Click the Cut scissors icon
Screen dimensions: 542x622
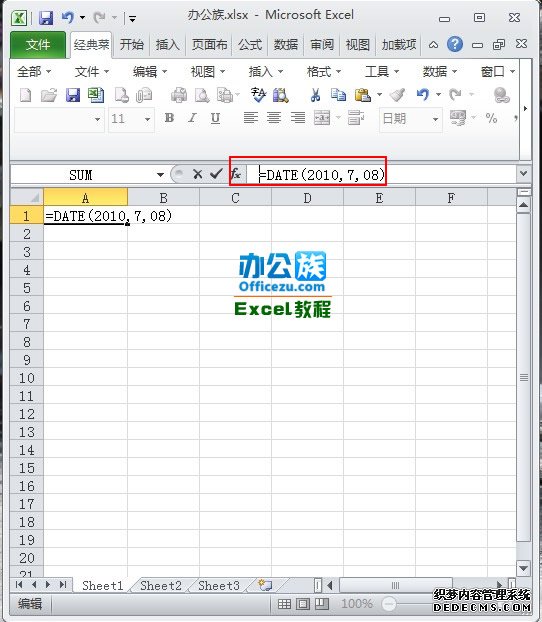[x=315, y=95]
